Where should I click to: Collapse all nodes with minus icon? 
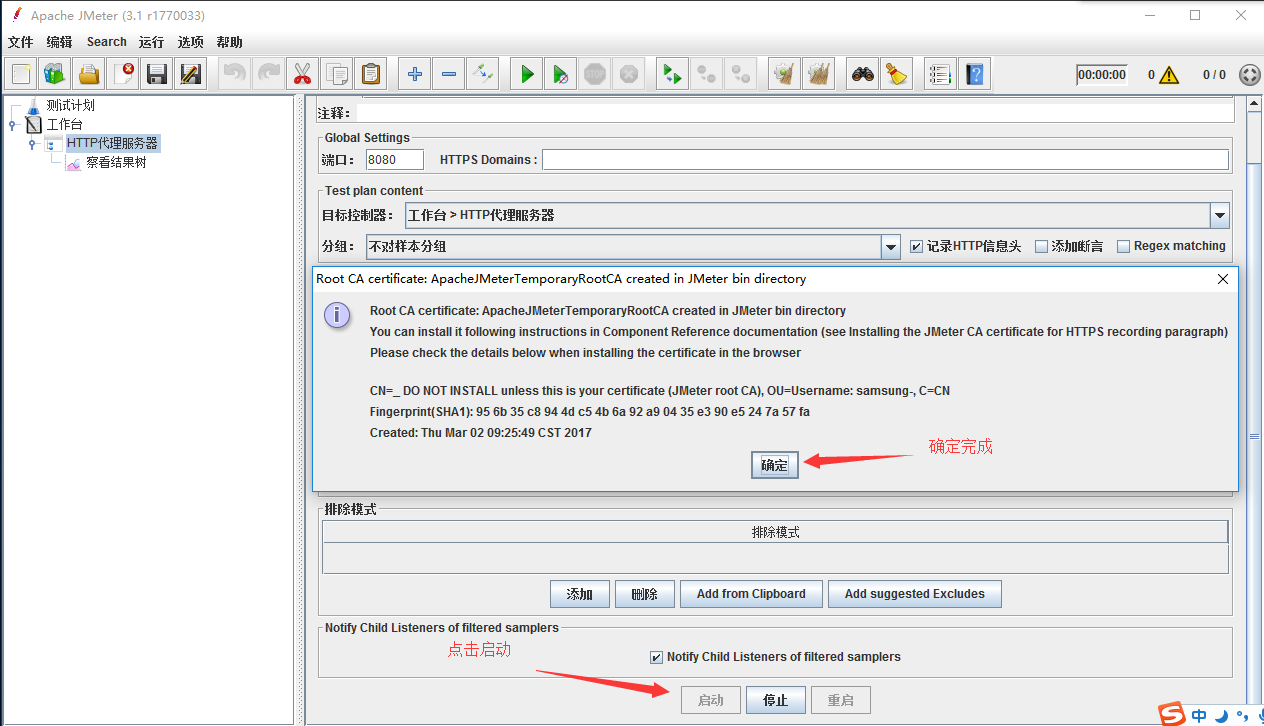449,74
